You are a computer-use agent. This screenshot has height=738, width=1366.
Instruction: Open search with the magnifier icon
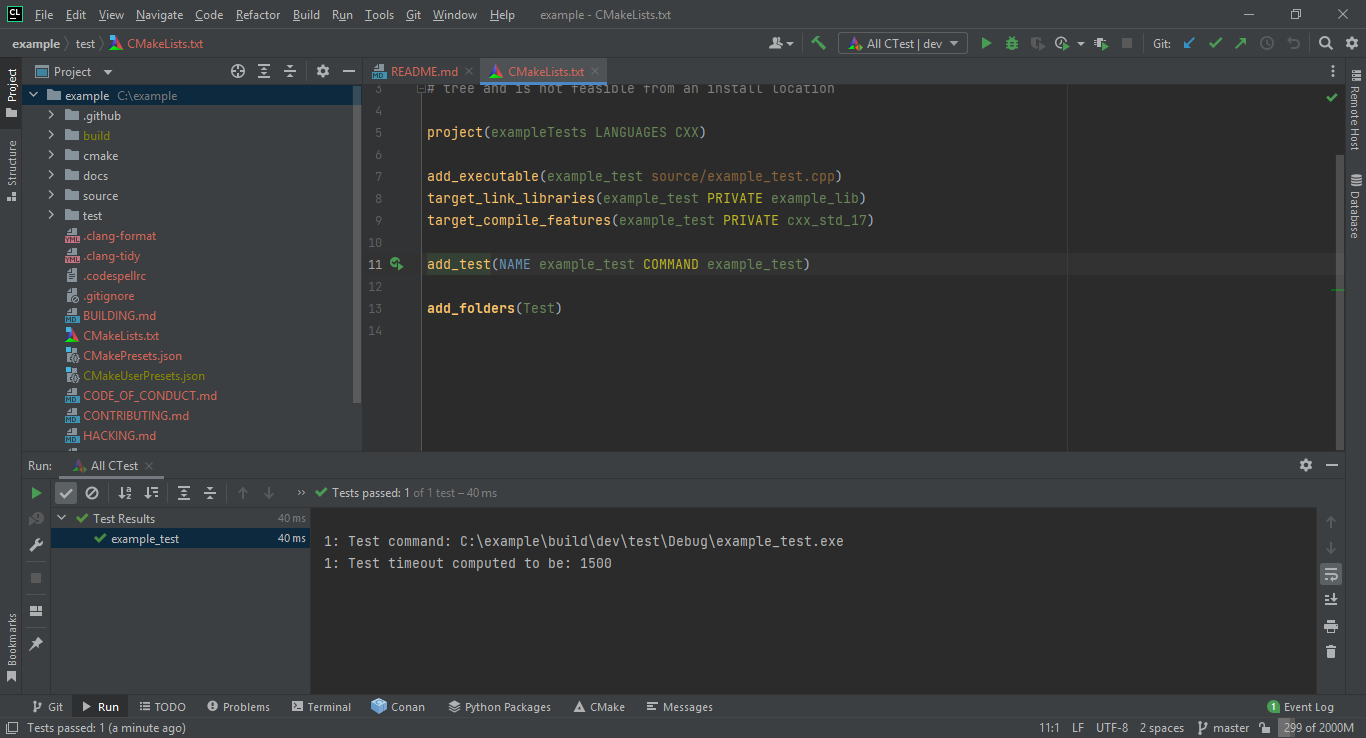coord(1327,44)
